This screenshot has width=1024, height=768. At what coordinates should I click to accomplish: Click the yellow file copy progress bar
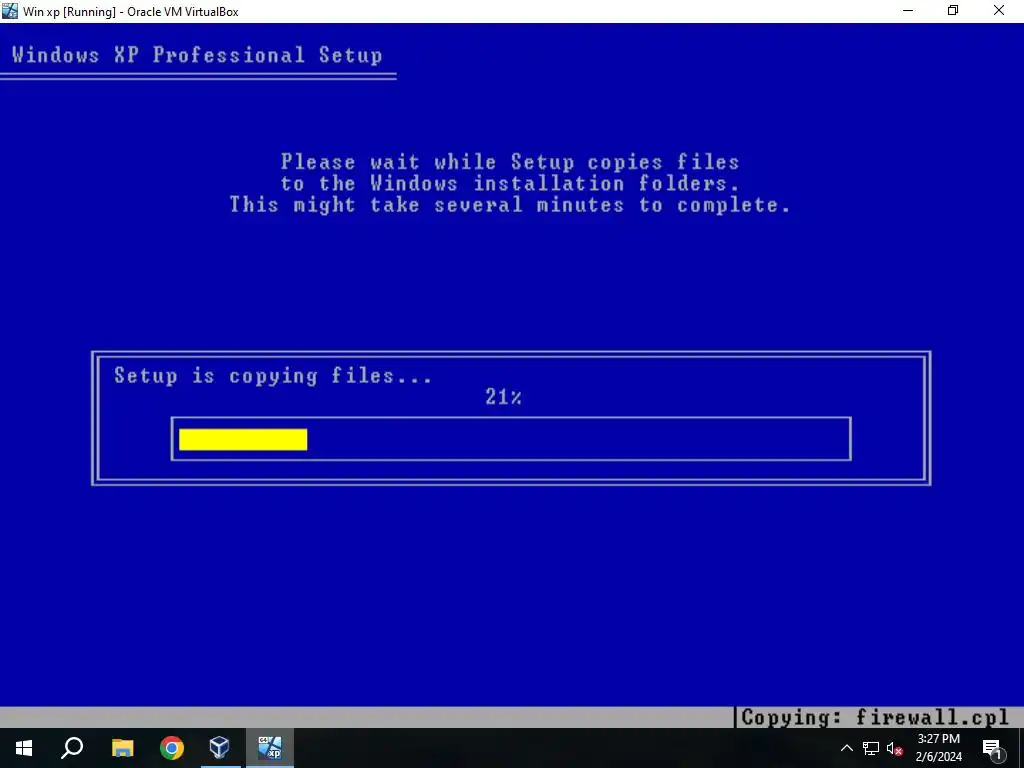(243, 440)
